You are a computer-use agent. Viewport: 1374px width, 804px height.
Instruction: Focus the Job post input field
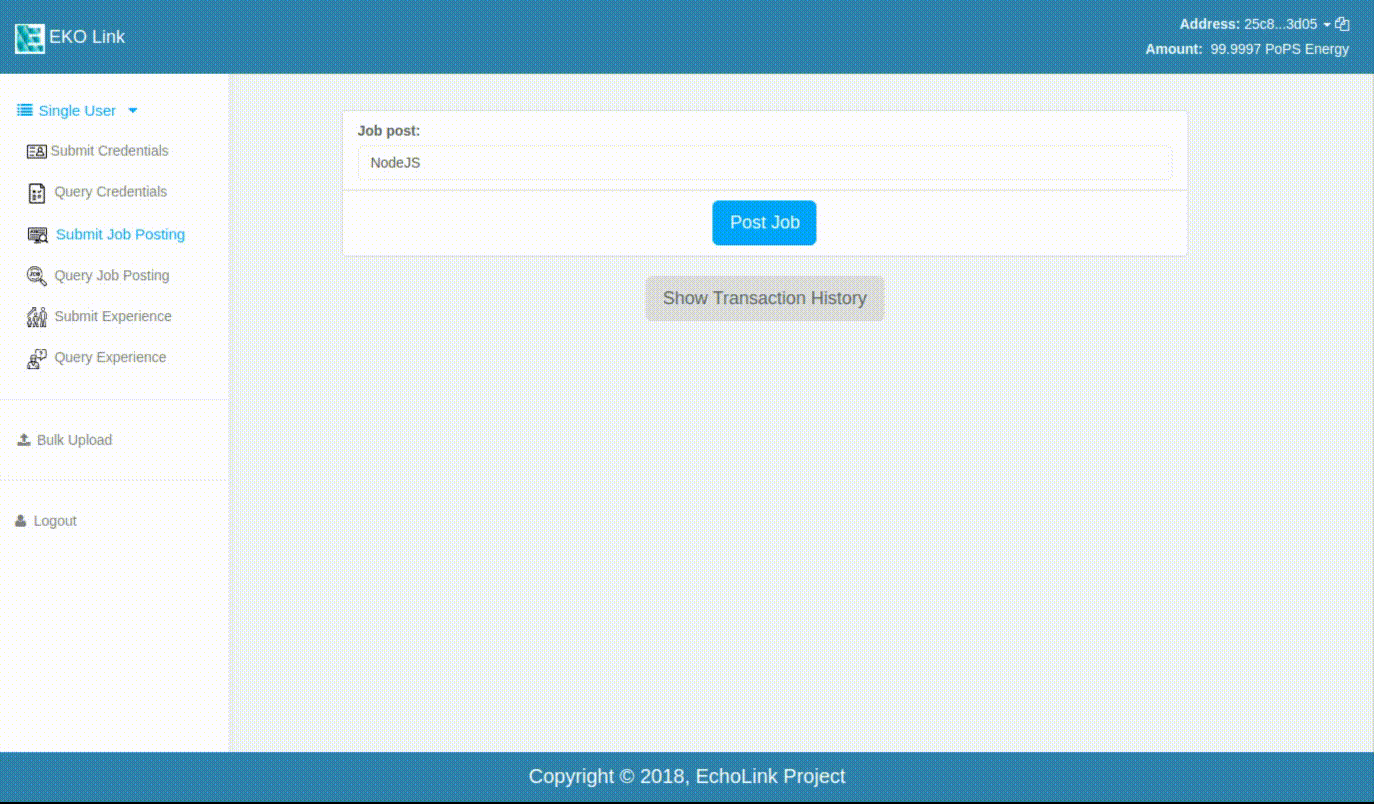pyautogui.click(x=765, y=163)
